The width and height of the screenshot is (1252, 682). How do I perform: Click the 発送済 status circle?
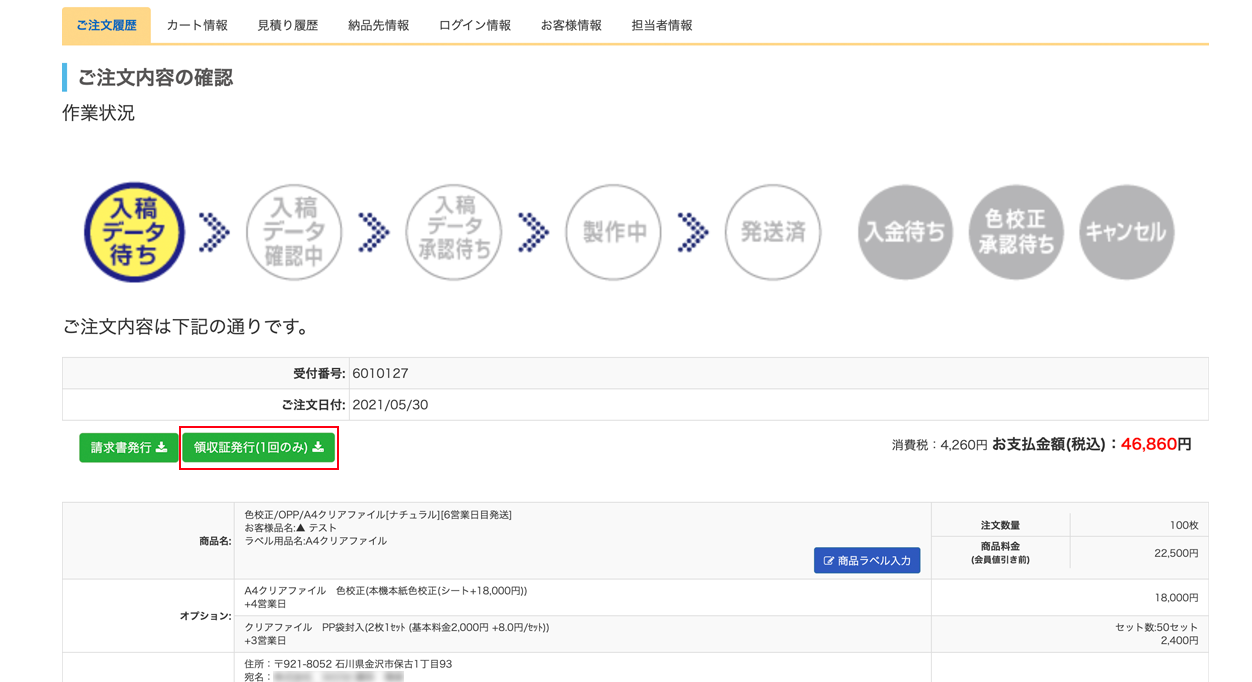click(x=772, y=232)
